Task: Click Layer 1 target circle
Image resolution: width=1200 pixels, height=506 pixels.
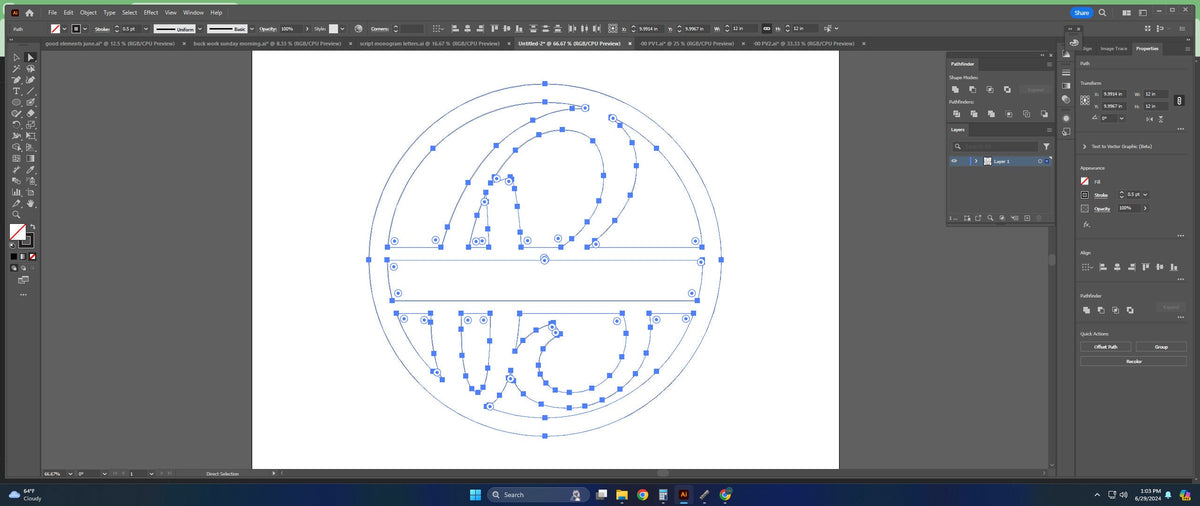Action: click(x=1040, y=161)
